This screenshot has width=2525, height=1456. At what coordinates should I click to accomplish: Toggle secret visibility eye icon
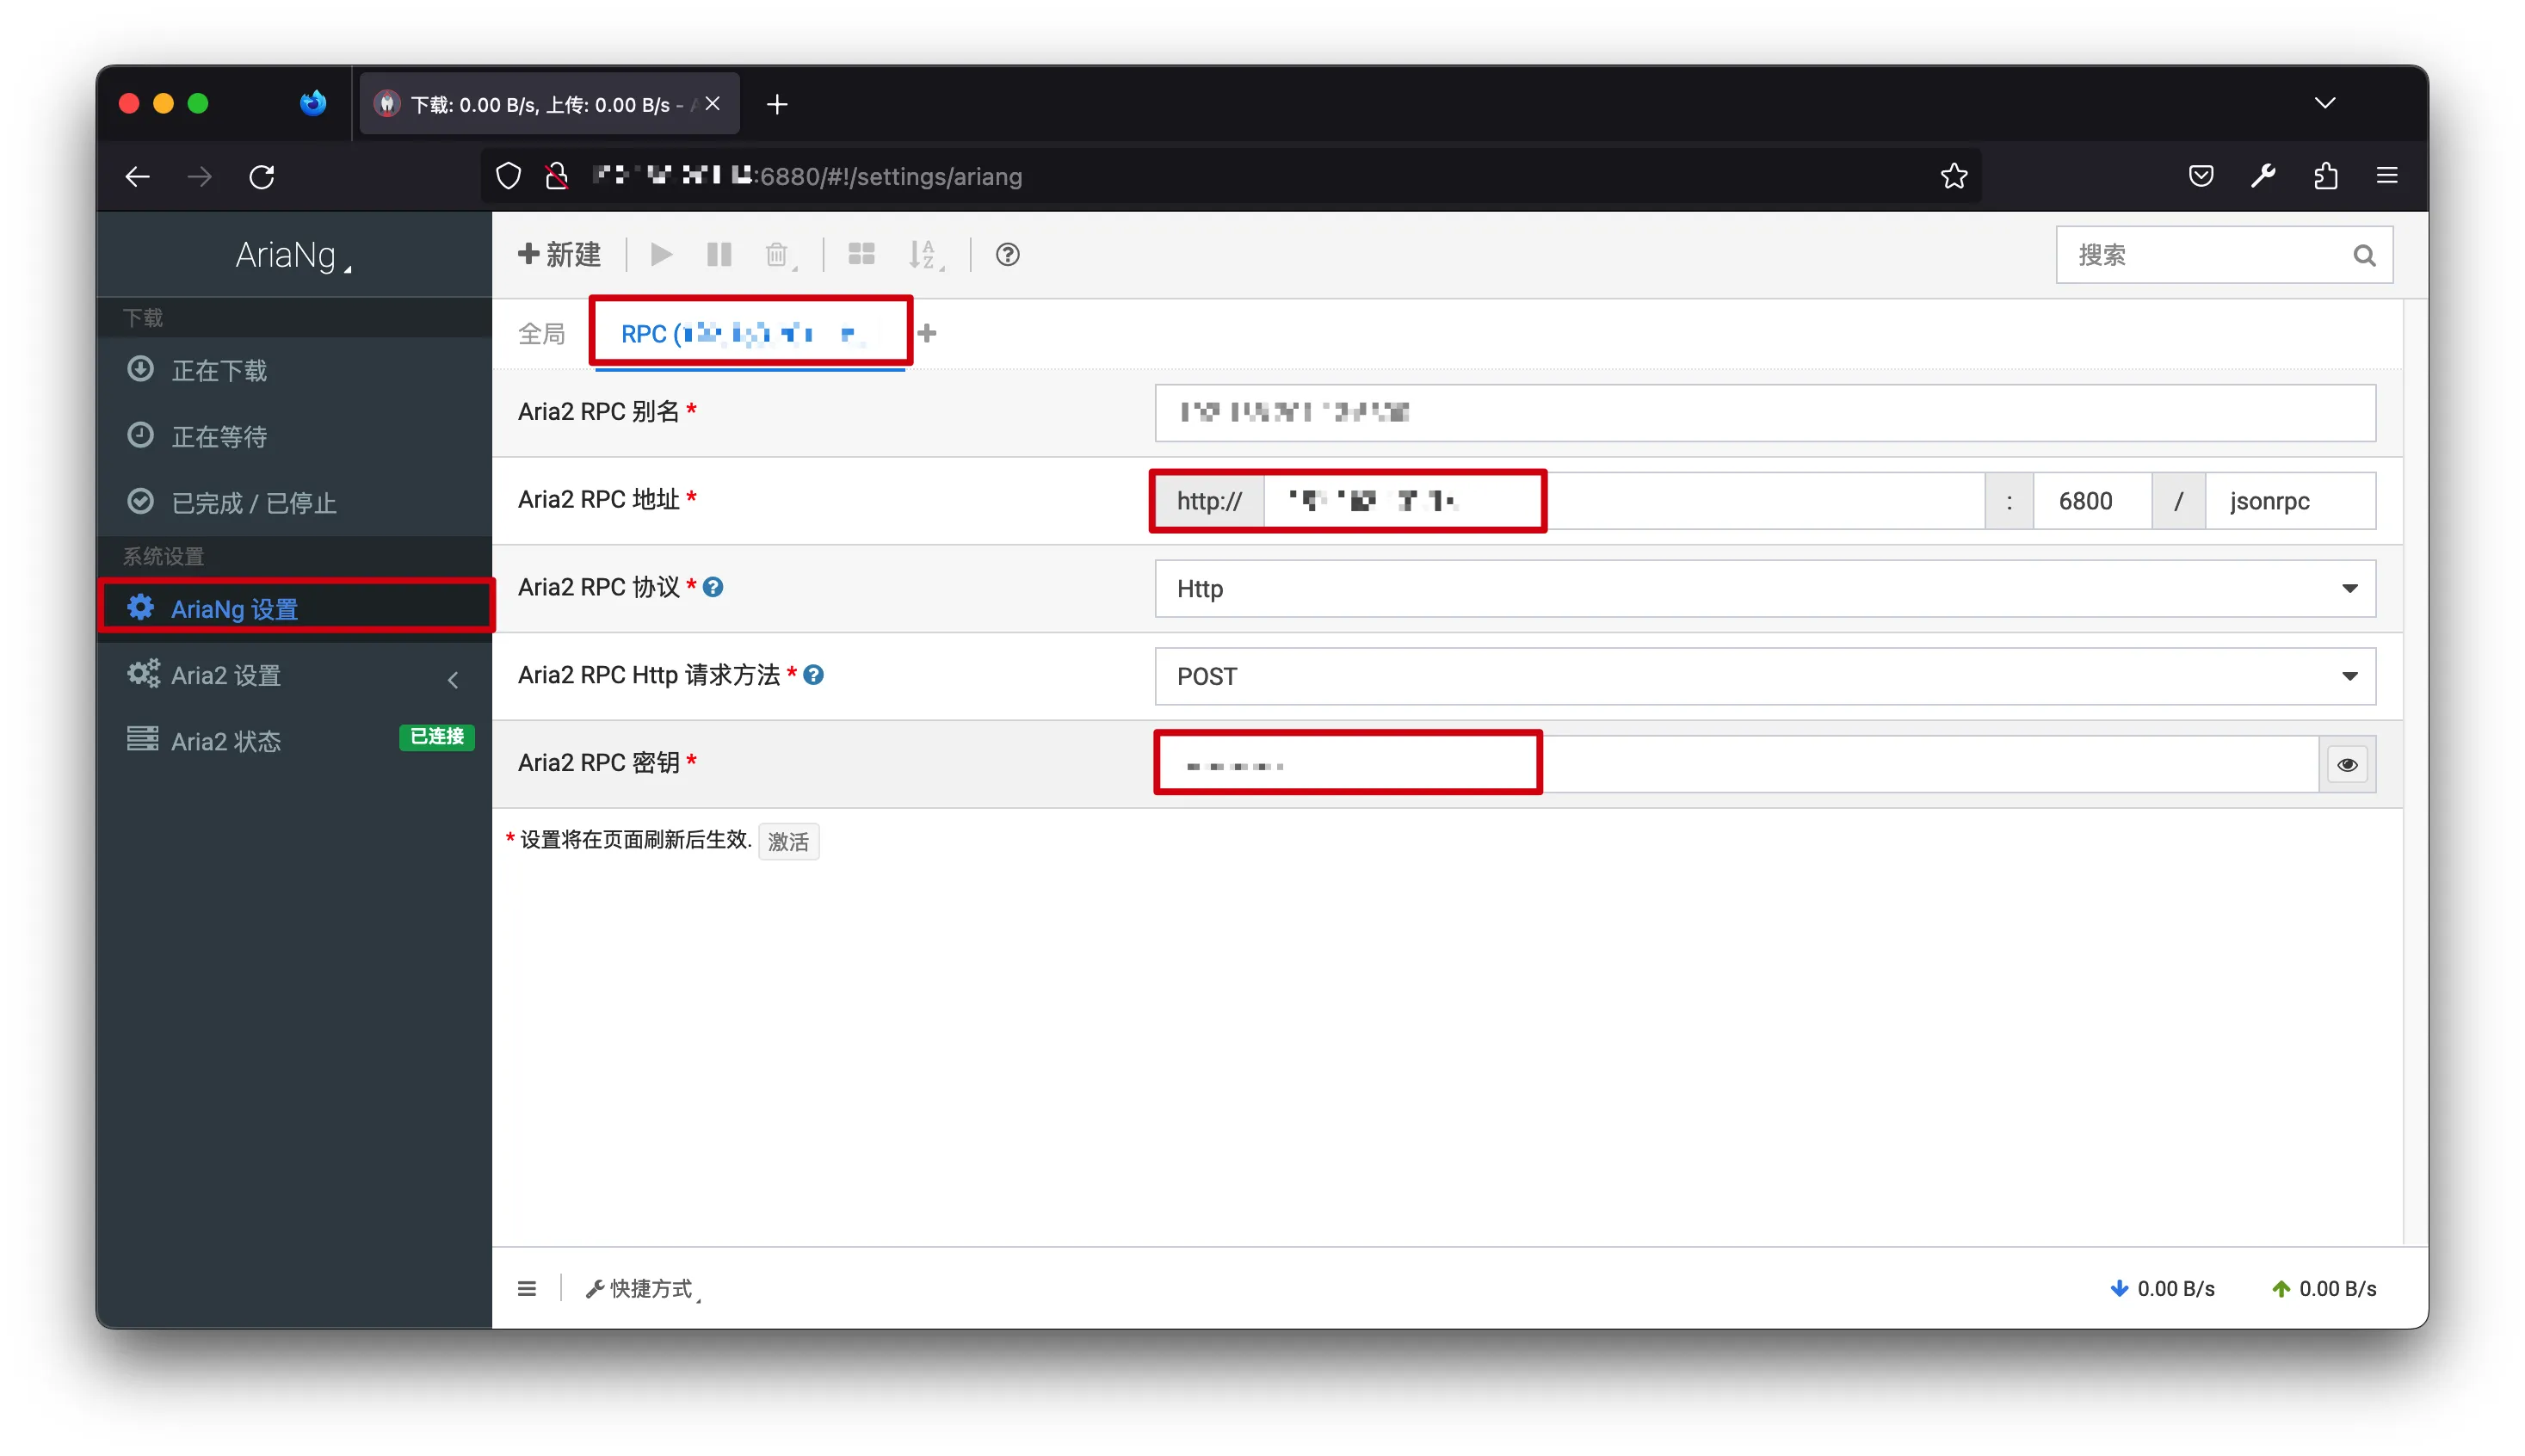[2347, 765]
